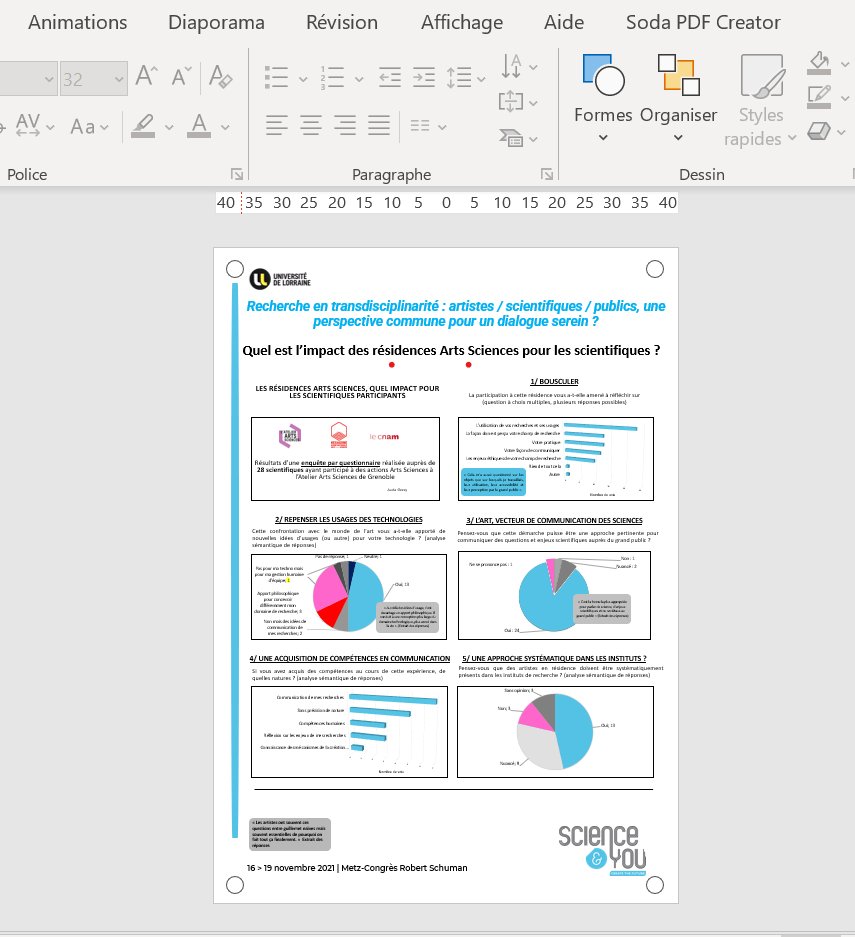Open the line spacing menu
The height and width of the screenshot is (937, 855).
pos(466,78)
